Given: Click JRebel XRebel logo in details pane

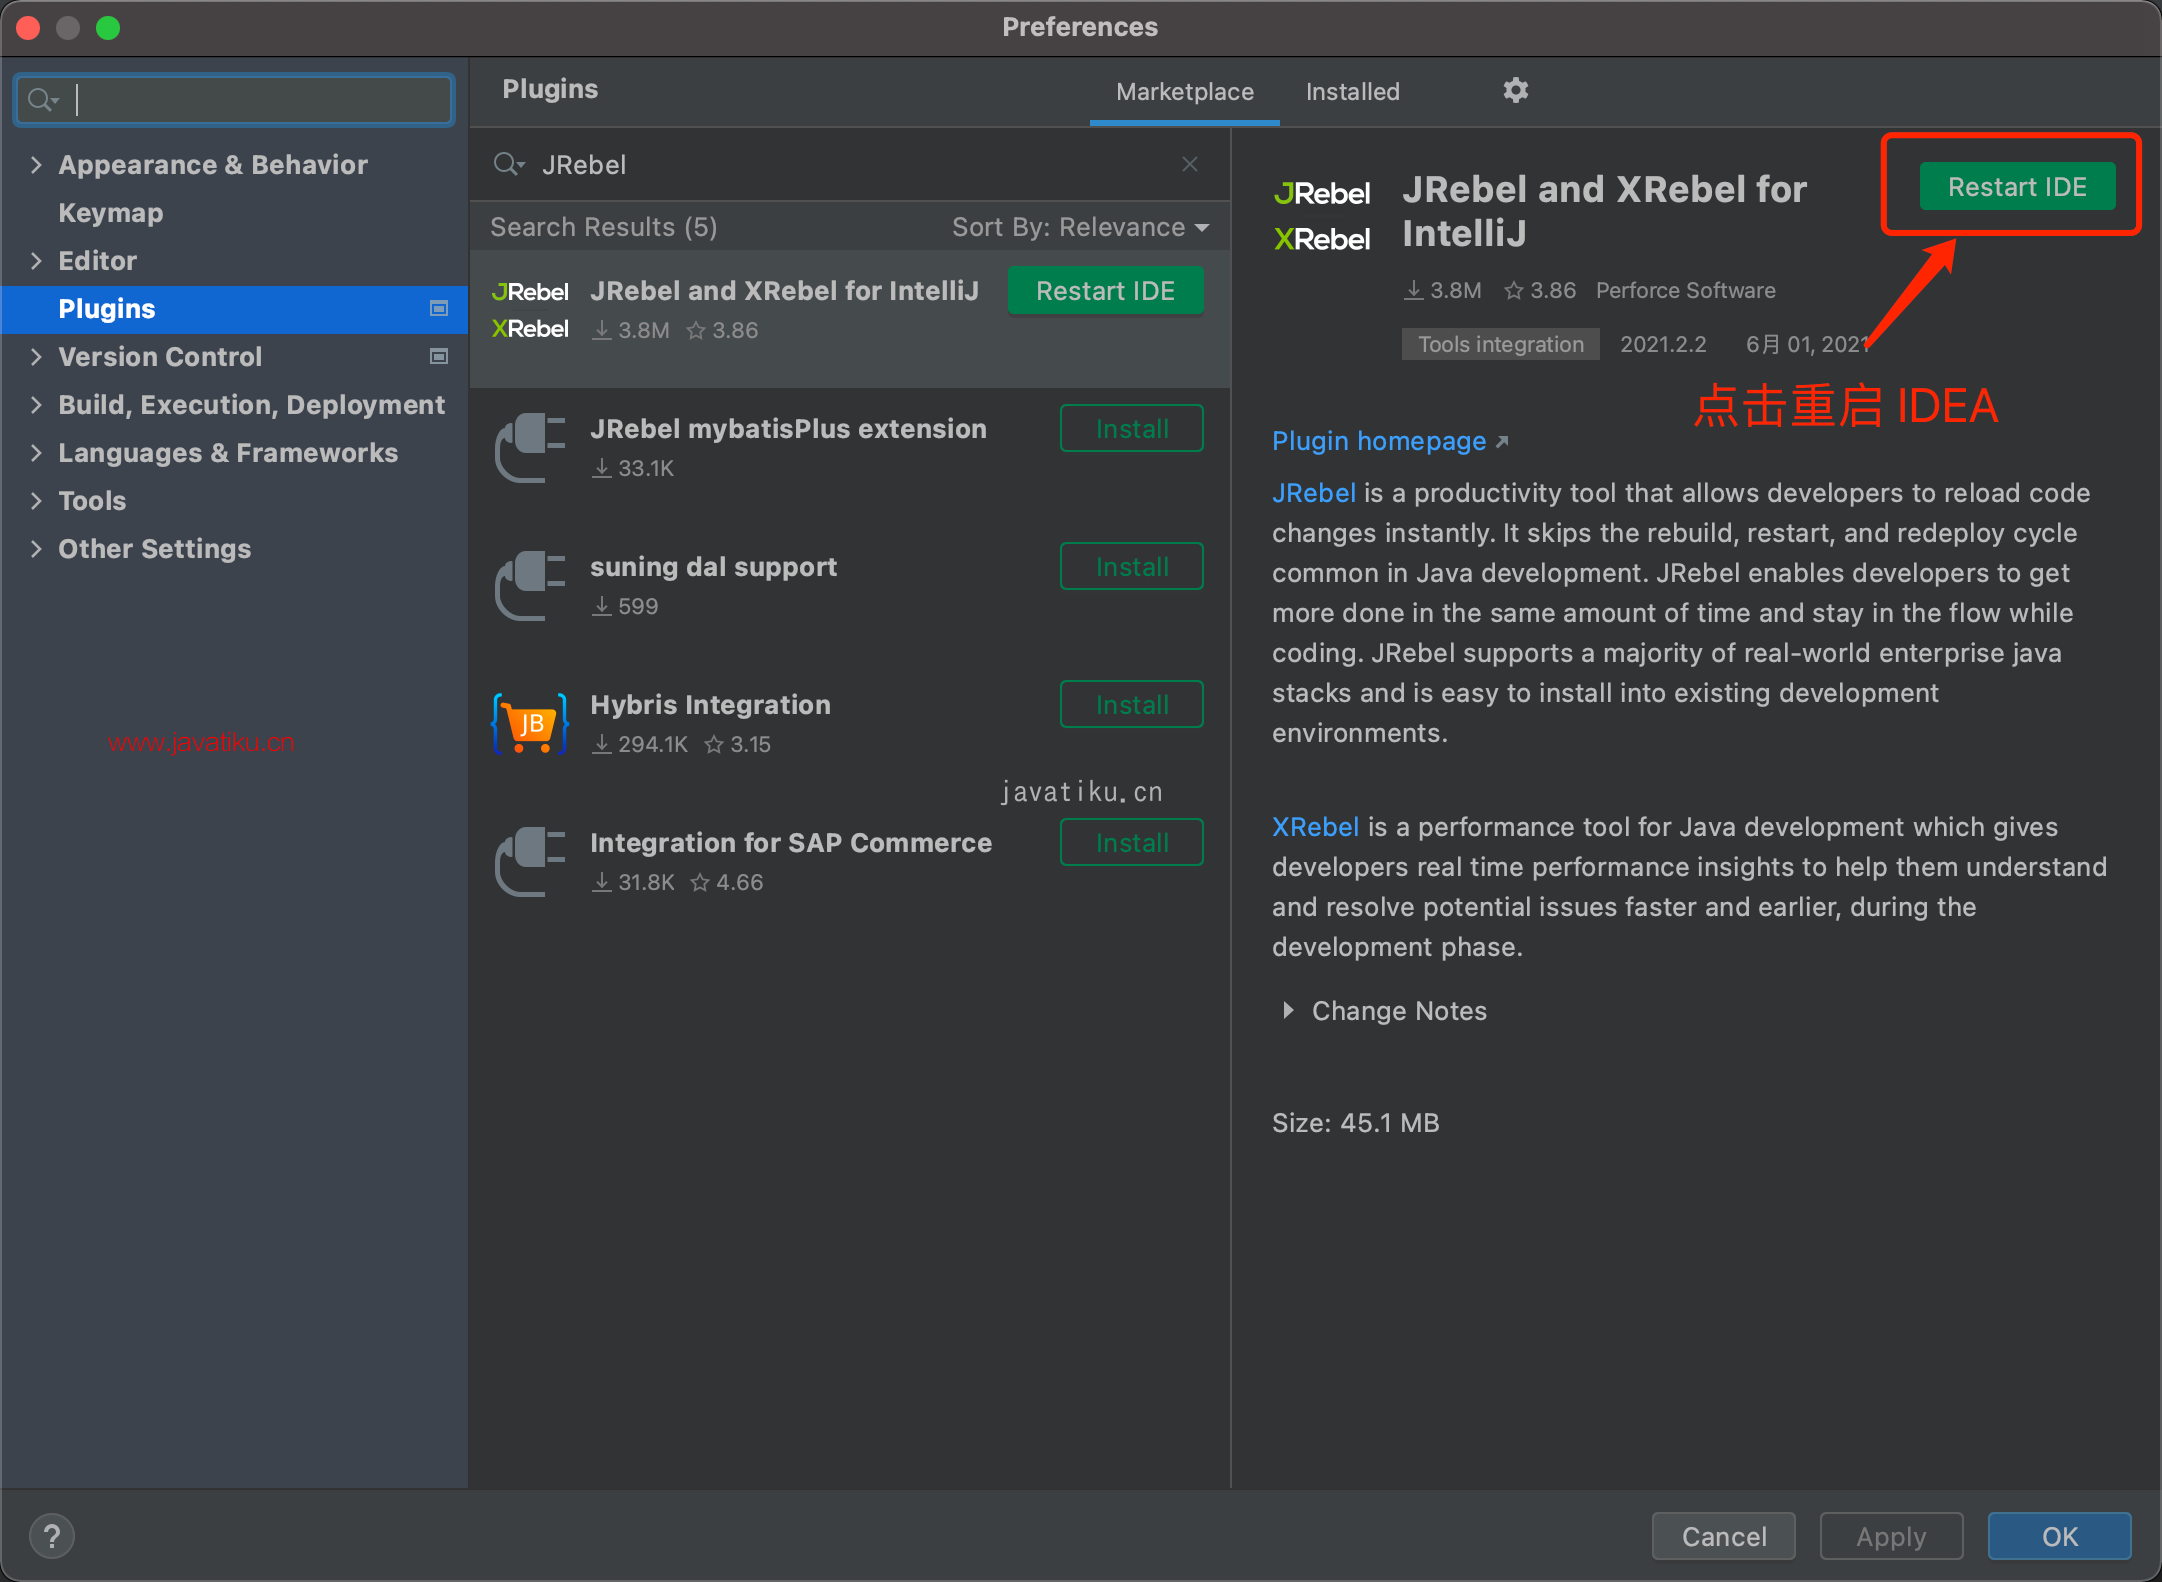Looking at the screenshot, I should (1322, 216).
